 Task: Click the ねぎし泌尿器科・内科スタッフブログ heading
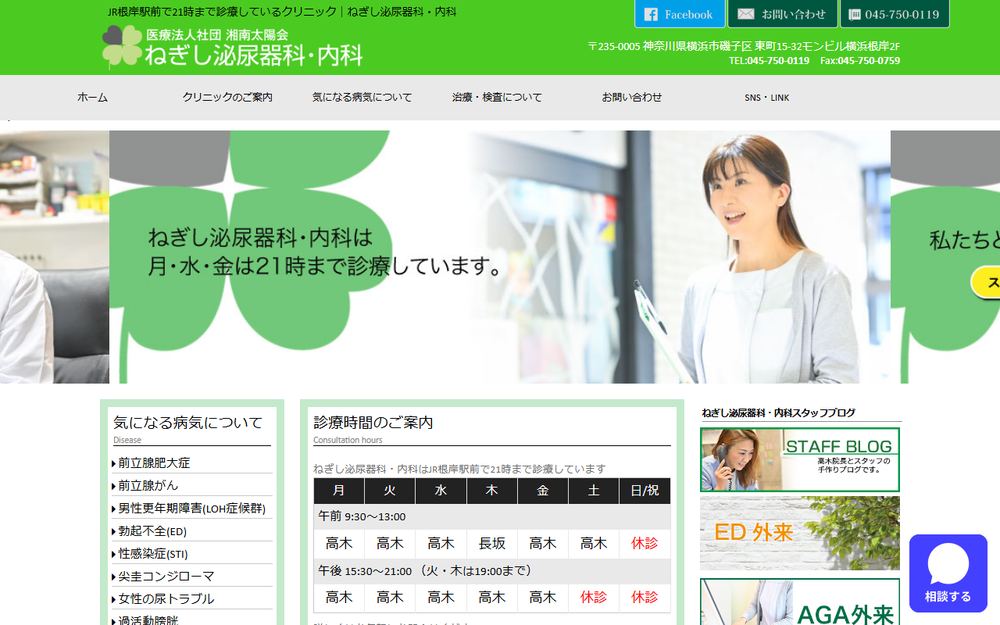point(778,413)
